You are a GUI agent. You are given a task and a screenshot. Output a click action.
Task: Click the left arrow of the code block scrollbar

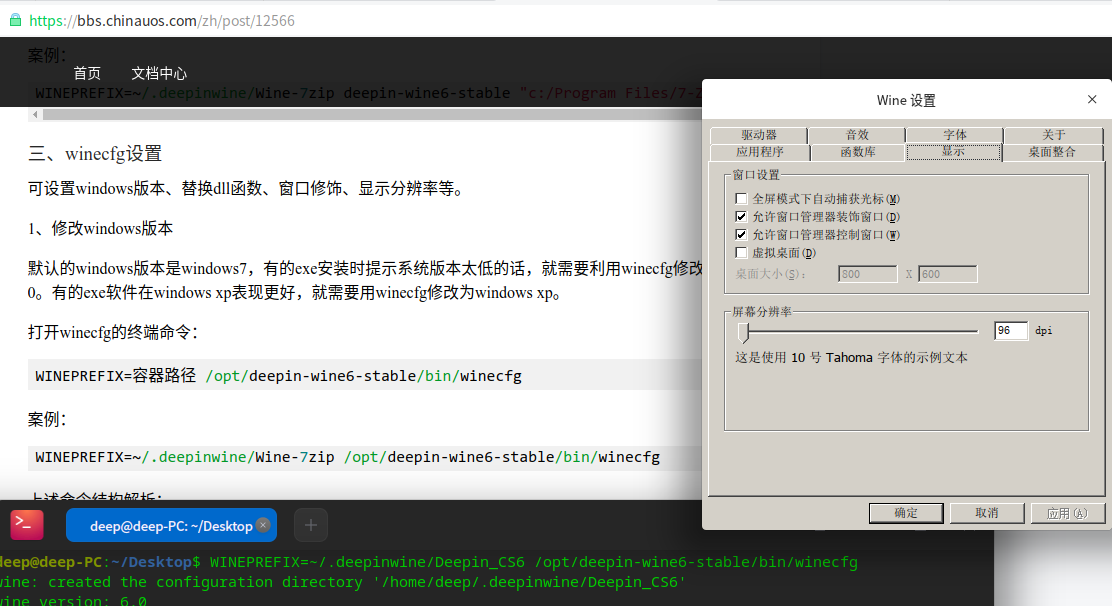(x=35, y=114)
